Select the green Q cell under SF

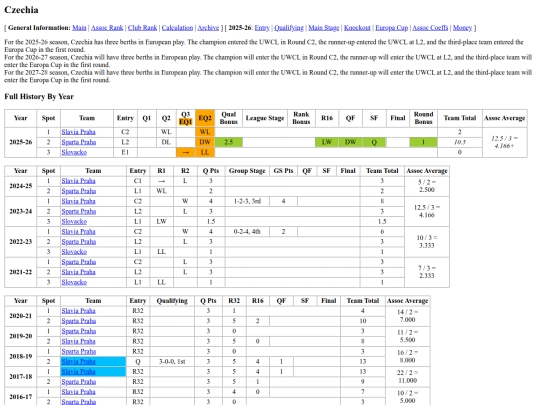click(x=374, y=142)
